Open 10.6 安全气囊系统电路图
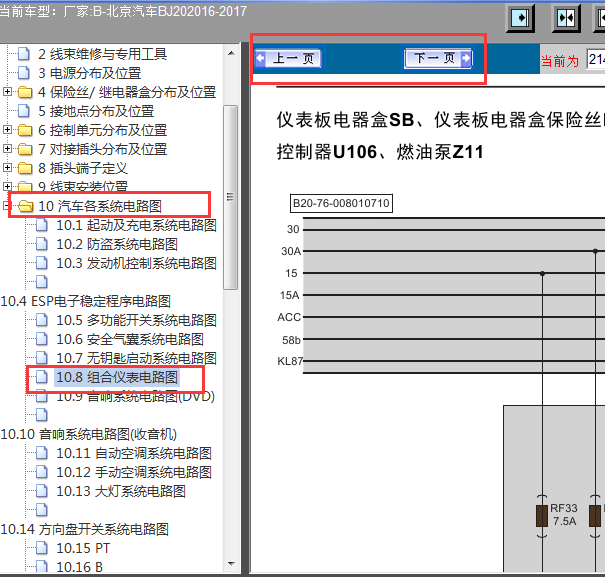Viewport: 605px width, 577px height. coord(130,339)
